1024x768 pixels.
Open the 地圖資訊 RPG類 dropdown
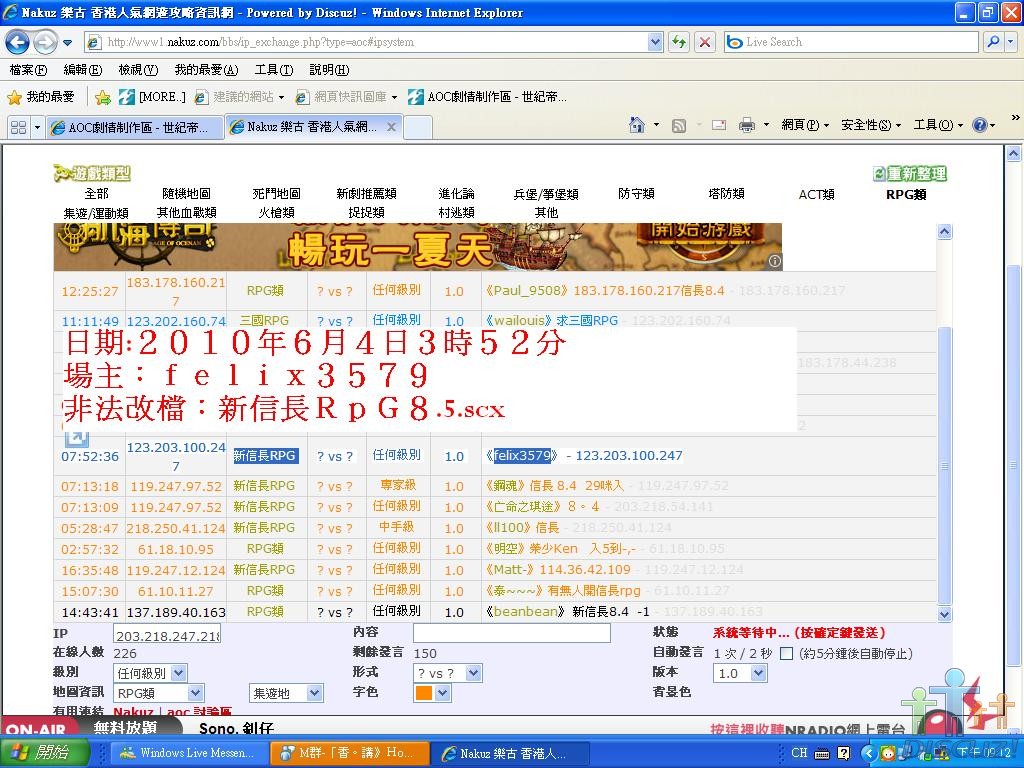point(158,693)
